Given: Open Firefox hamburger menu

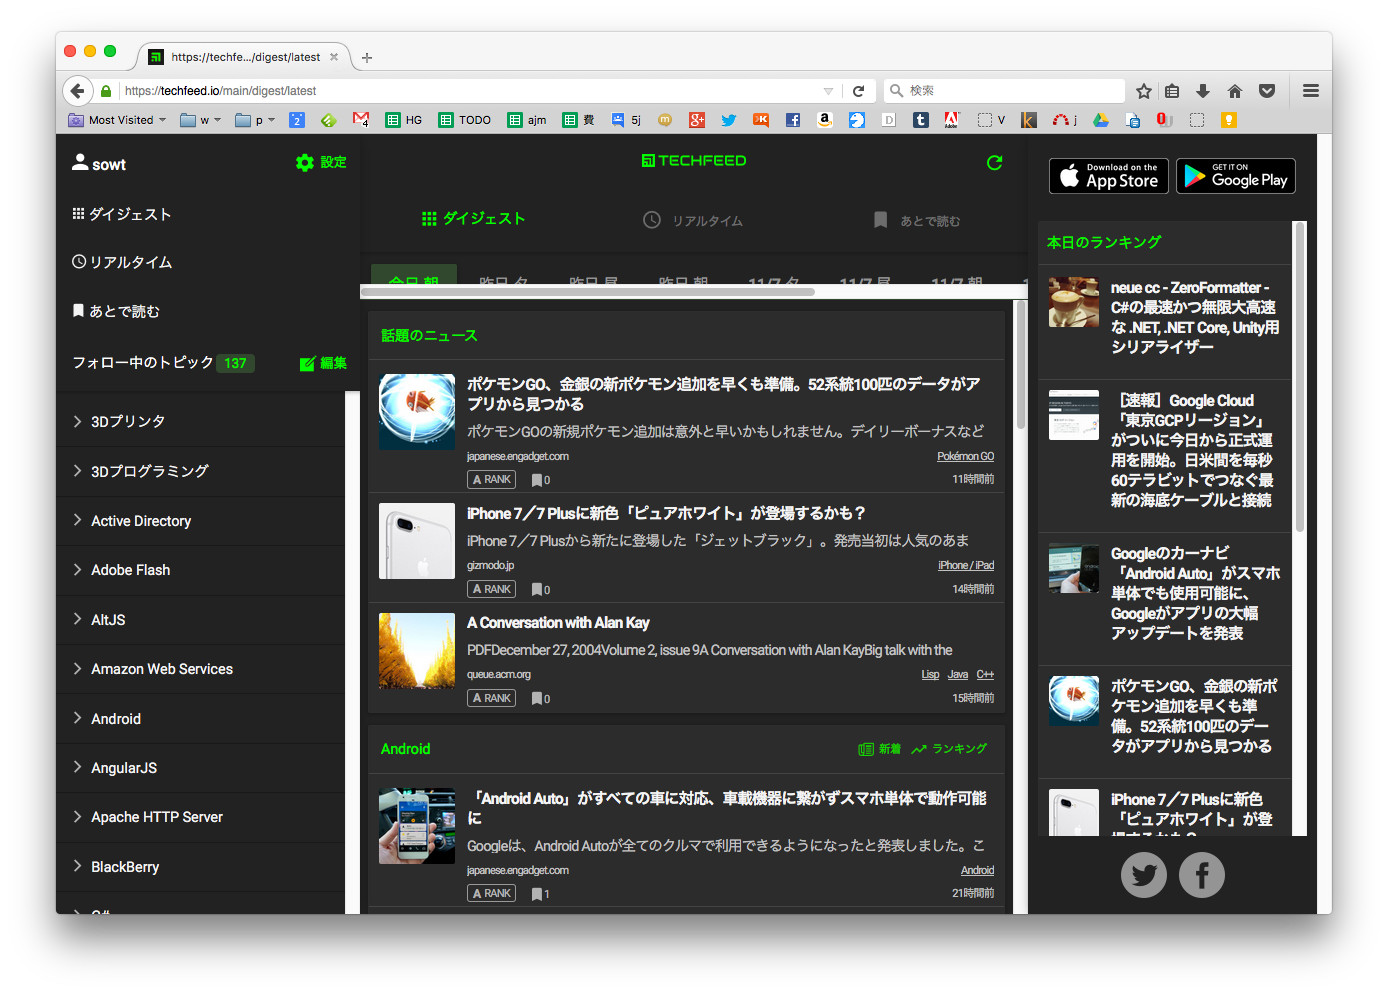Looking at the screenshot, I should point(1311,91).
